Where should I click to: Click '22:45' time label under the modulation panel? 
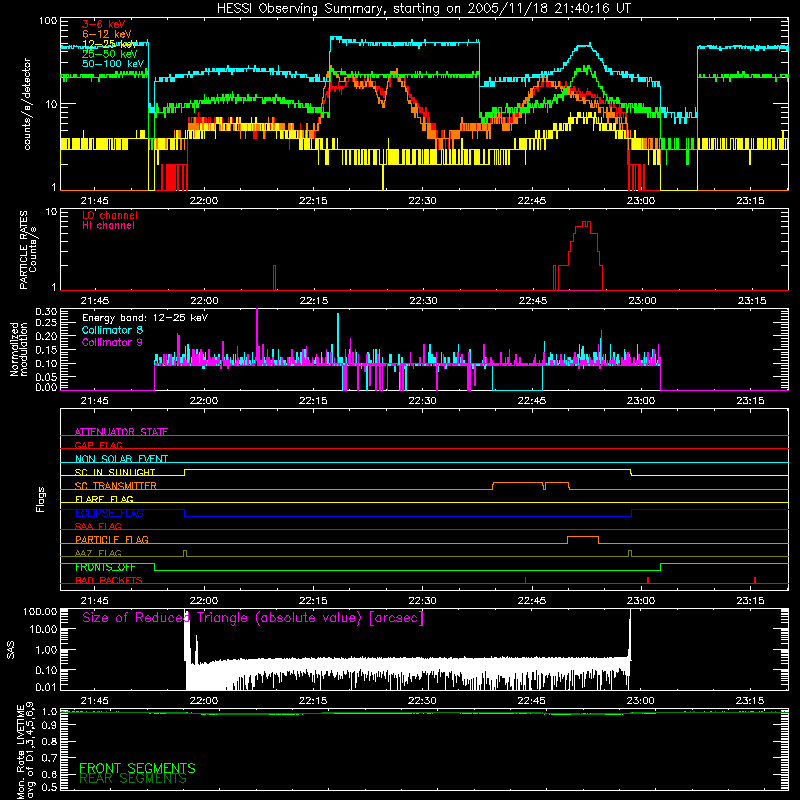pyautogui.click(x=532, y=401)
